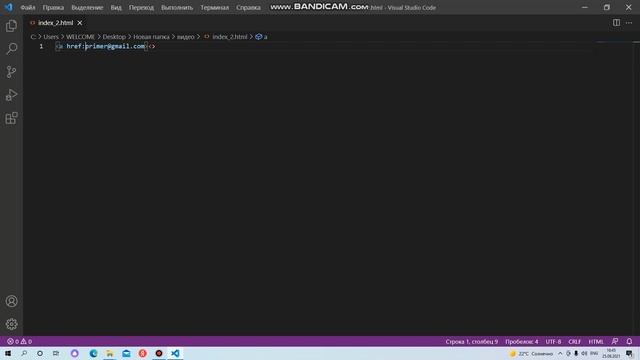Open the editor More Actions ellipsis
The height and width of the screenshot is (360, 640).
pos(629,23)
